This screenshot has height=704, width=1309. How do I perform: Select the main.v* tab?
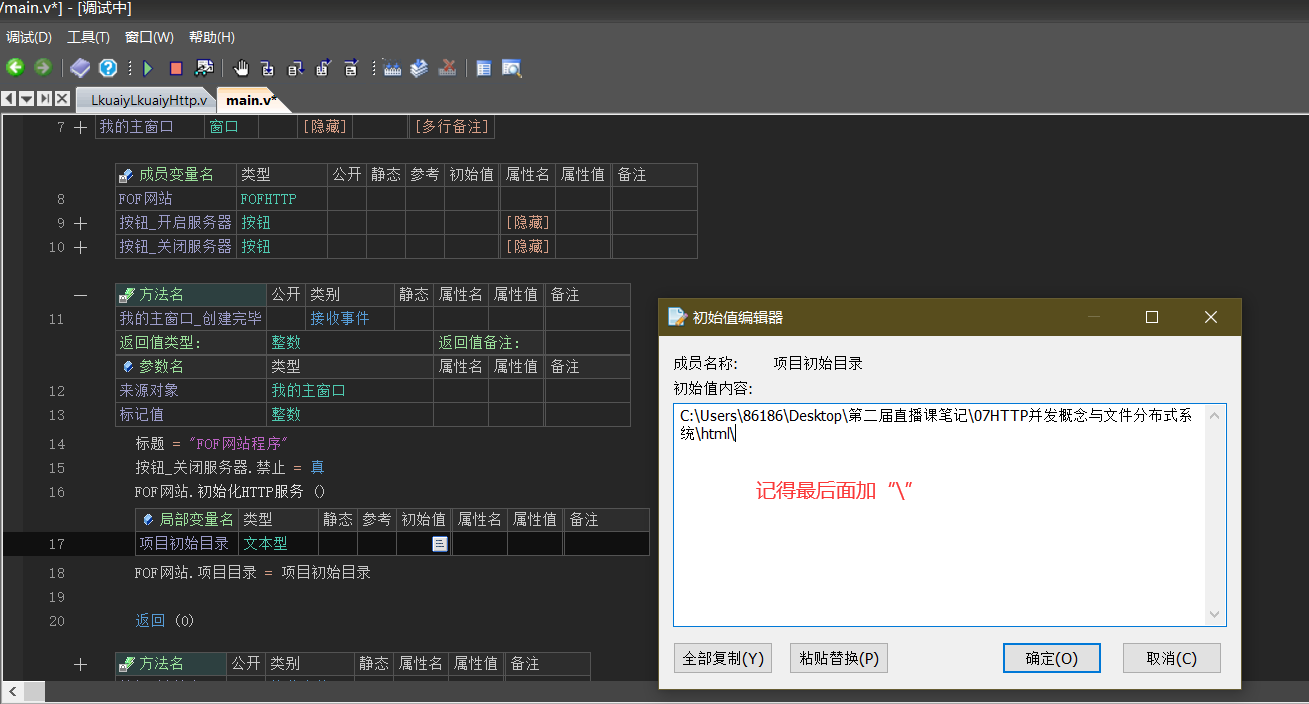[250, 100]
